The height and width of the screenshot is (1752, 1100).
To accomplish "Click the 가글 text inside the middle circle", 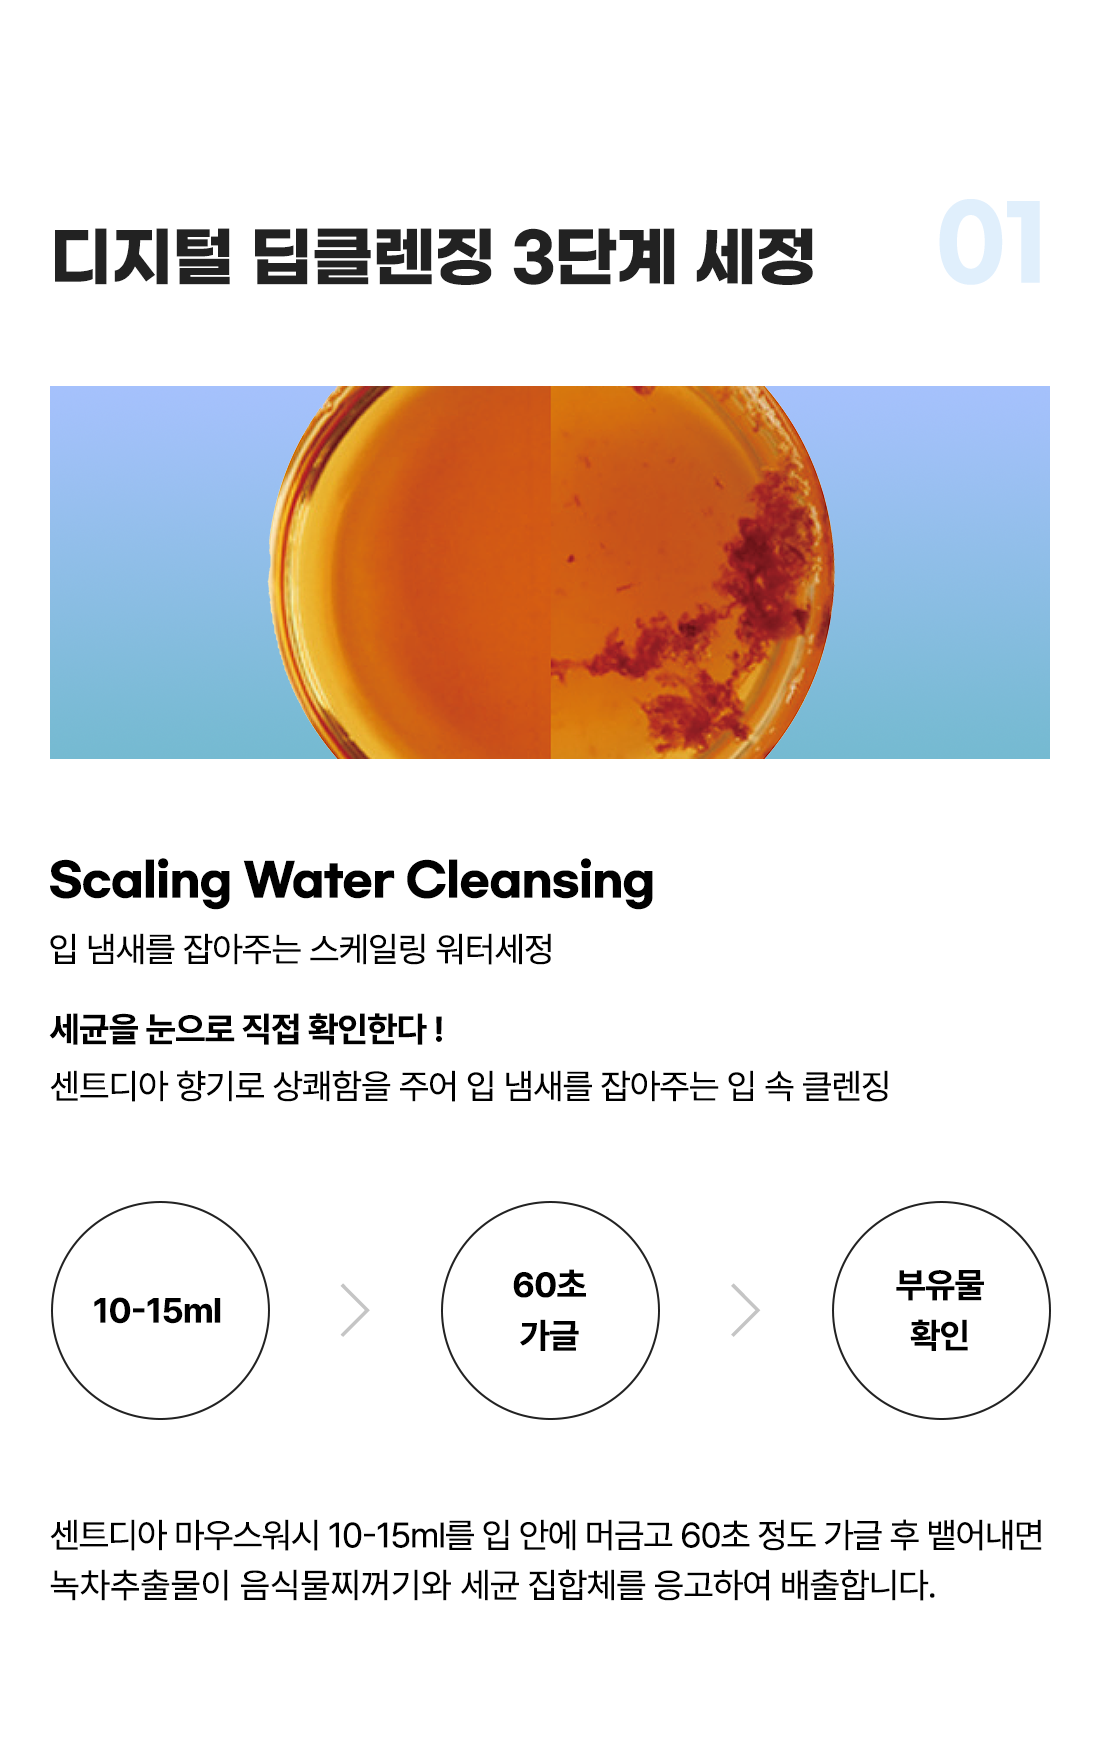I will tap(549, 1335).
